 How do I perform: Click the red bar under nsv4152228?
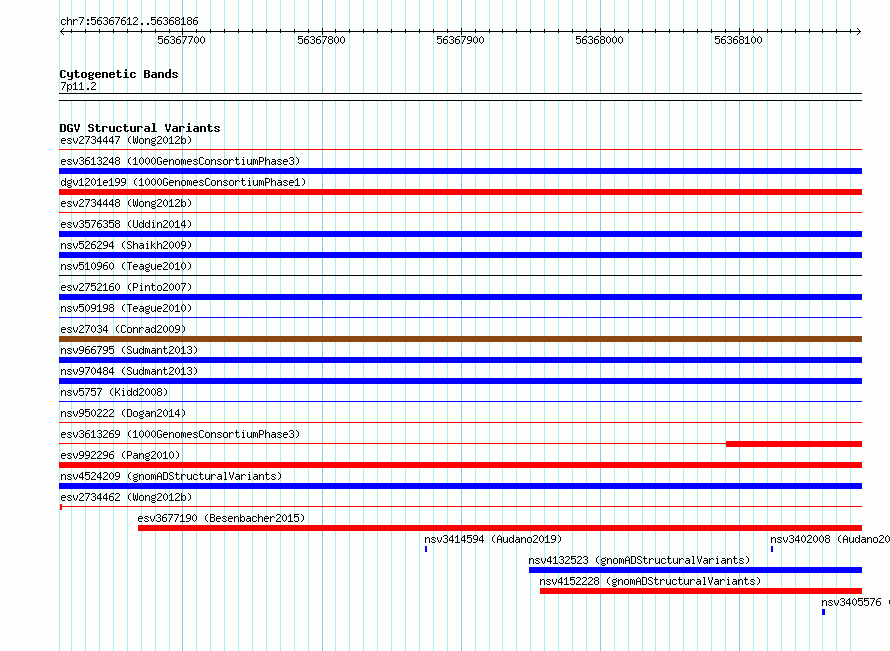(x=701, y=591)
